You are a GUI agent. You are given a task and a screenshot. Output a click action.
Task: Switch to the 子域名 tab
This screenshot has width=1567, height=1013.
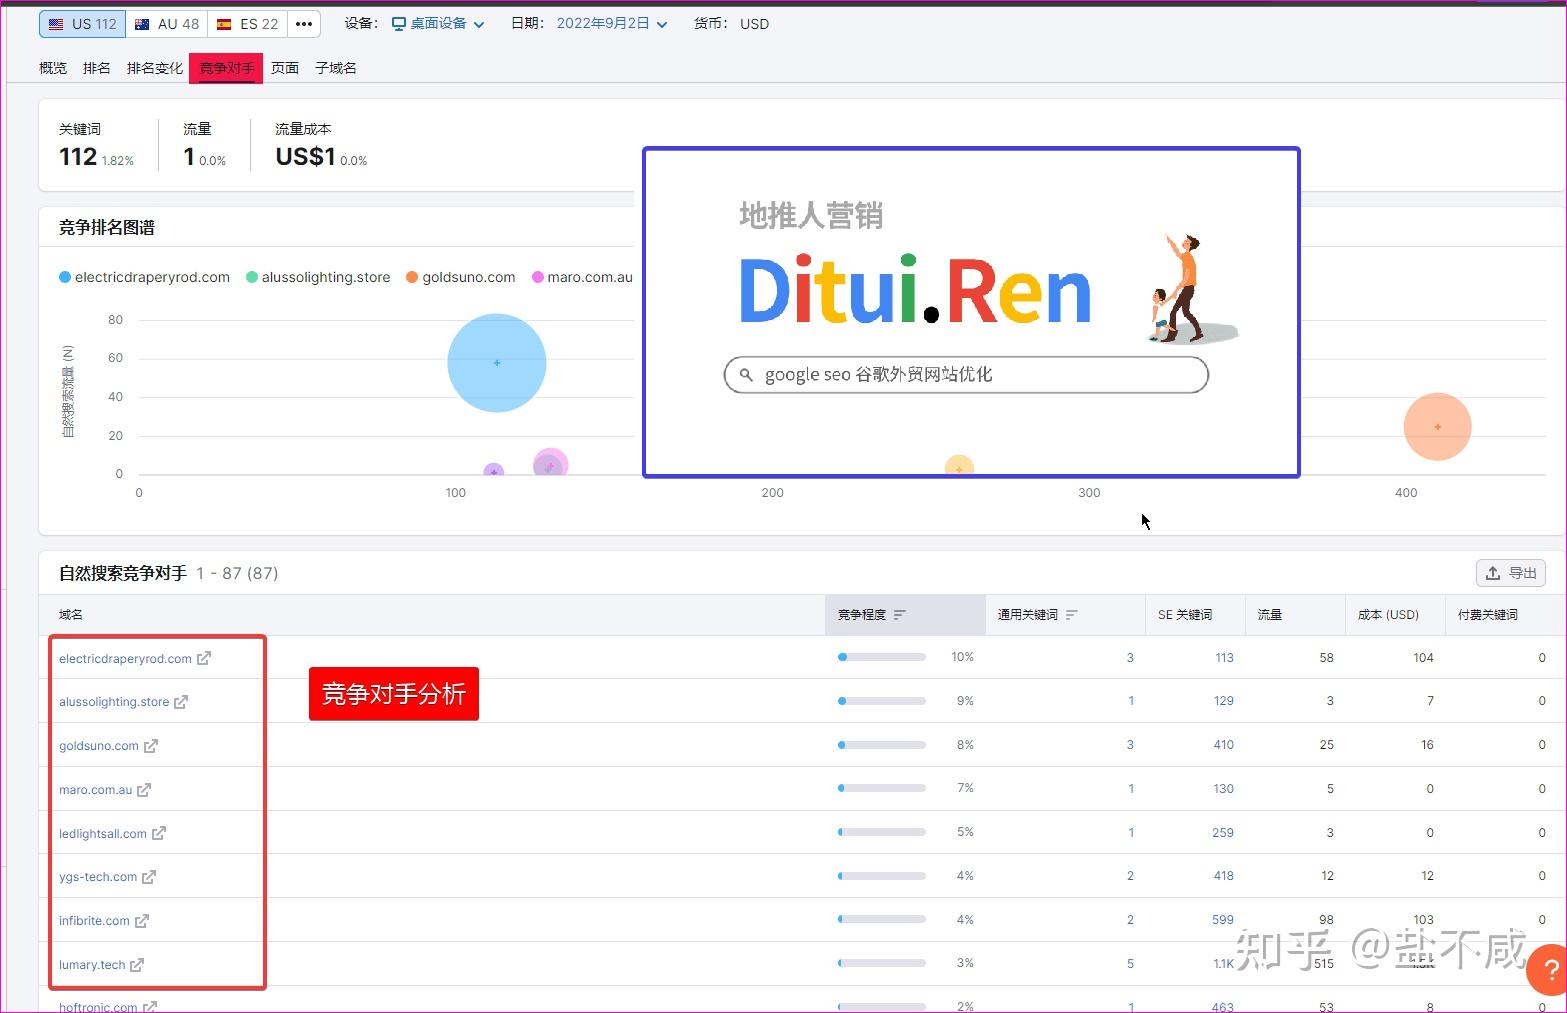click(336, 68)
